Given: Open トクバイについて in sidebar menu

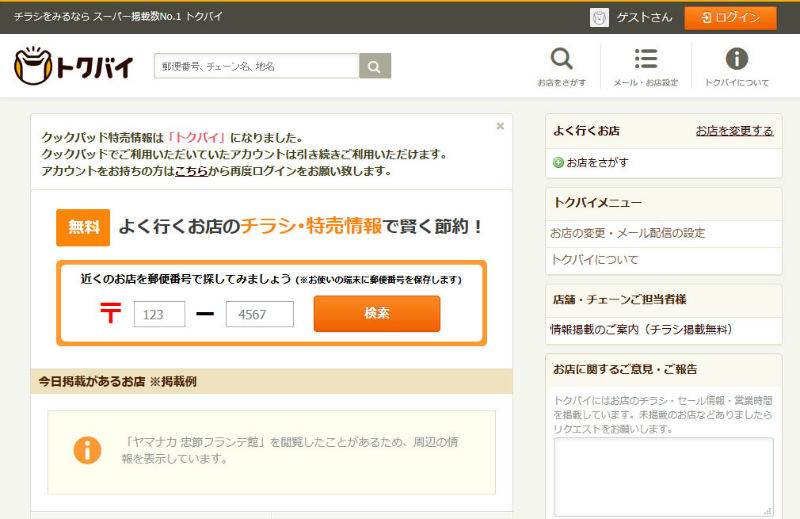Looking at the screenshot, I should click(x=594, y=260).
